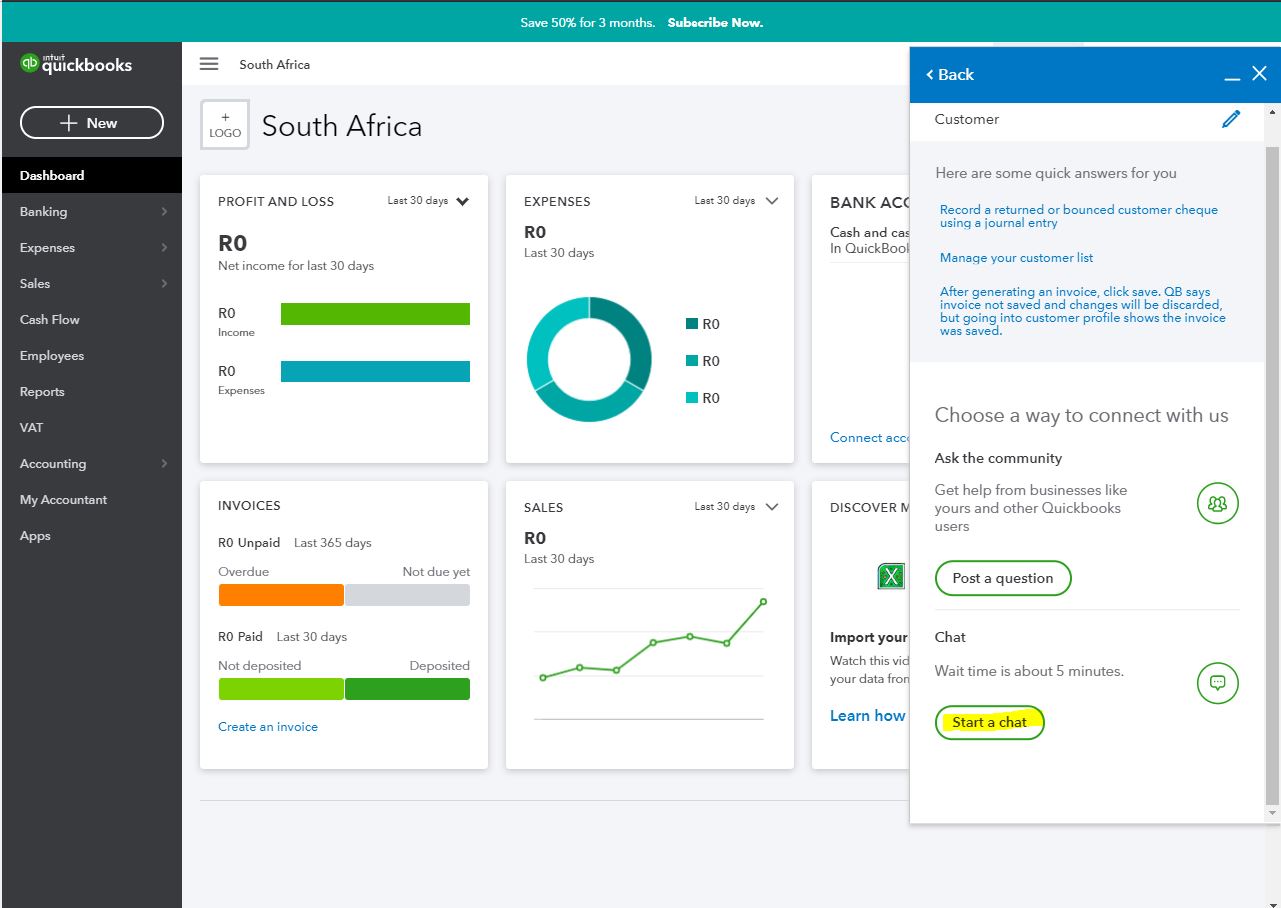This screenshot has height=908, width=1281.
Task: Open Expenses card period dropdown
Action: pyautogui.click(x=736, y=201)
